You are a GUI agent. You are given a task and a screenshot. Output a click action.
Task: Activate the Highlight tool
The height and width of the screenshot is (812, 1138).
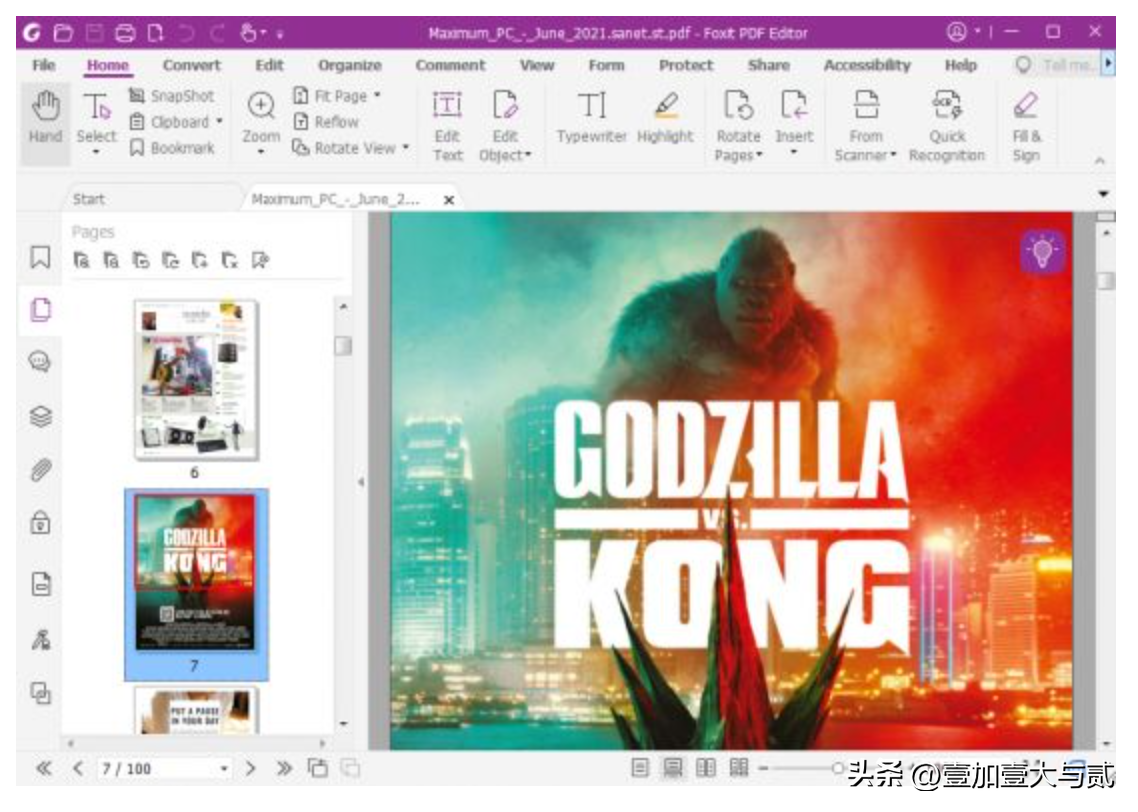pyautogui.click(x=666, y=116)
